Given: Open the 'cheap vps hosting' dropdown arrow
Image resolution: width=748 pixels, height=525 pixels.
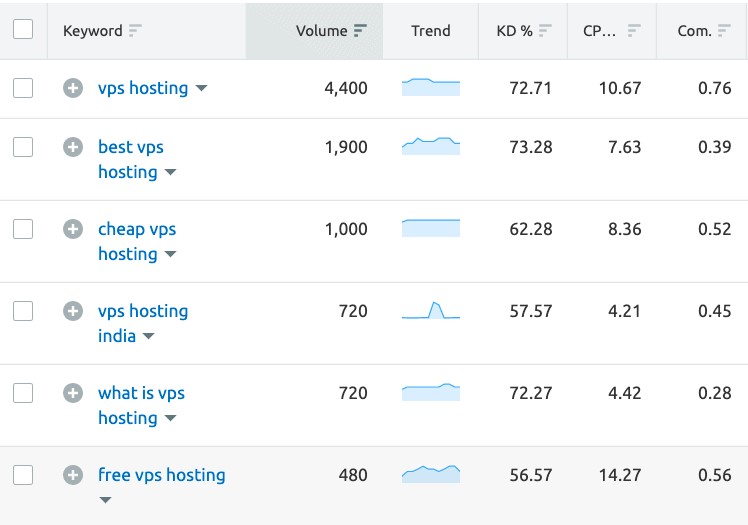Looking at the screenshot, I should coord(170,254).
